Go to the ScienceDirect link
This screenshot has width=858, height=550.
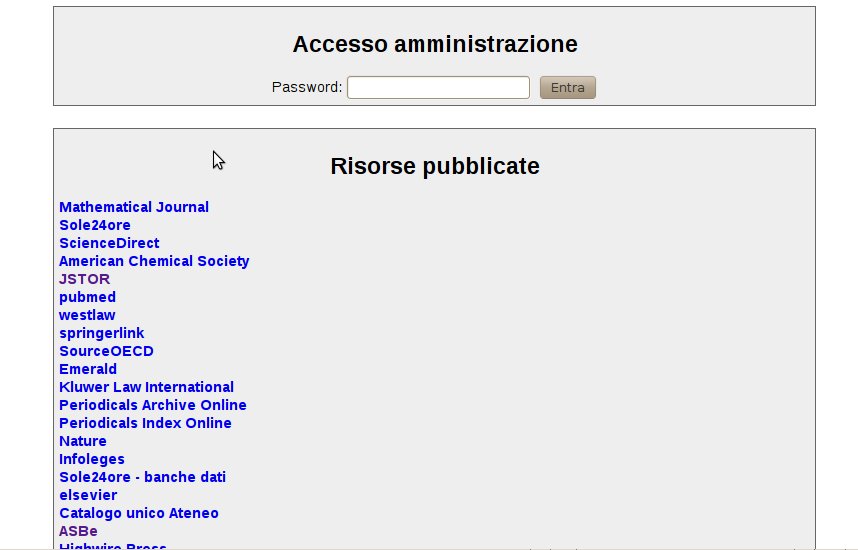[x=109, y=243]
